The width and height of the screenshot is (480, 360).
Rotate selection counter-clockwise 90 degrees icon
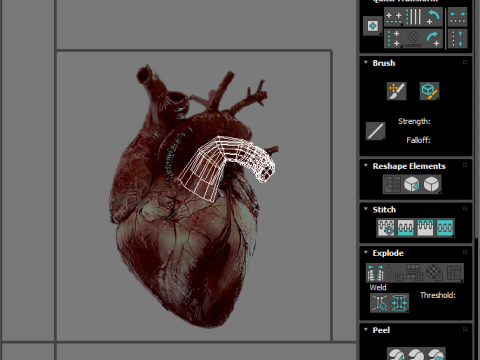[433, 17]
